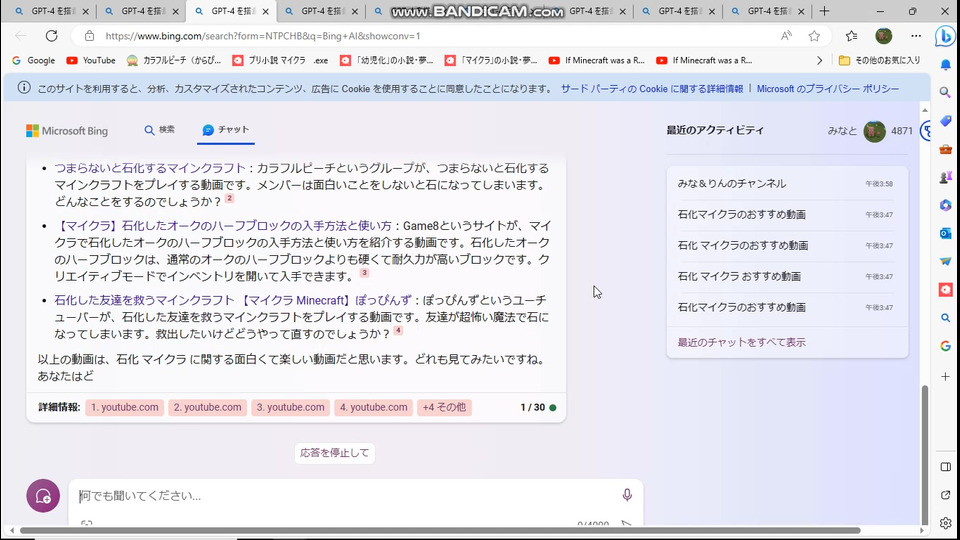Open the サード パーティの Cookie に関する詳細情報 link
960x540 pixels.
pos(651,89)
